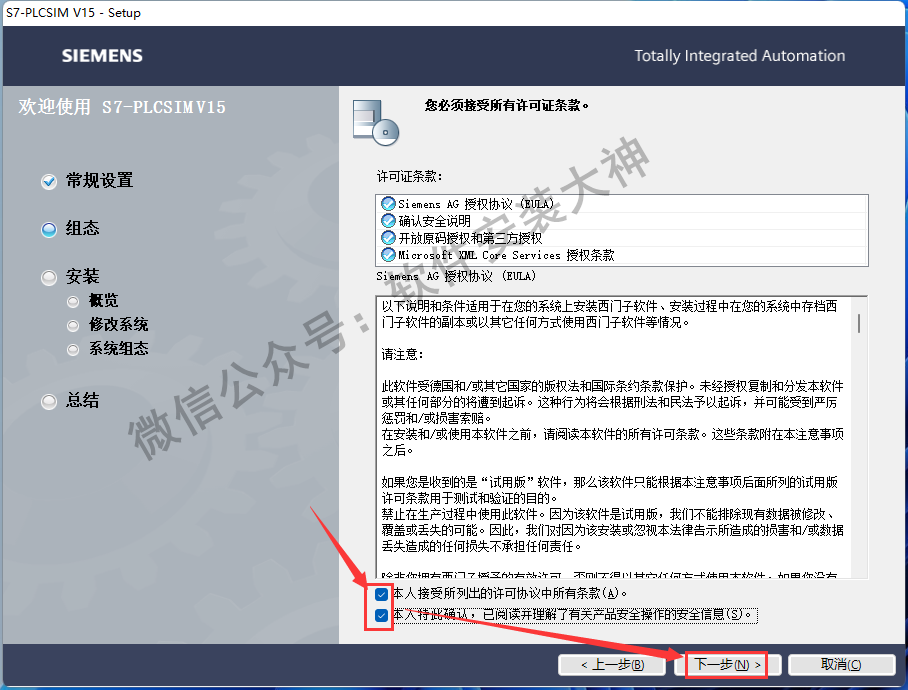908x690 pixels.
Task: Select 开放原码授权和第三方授权 list row
Action: [622, 237]
